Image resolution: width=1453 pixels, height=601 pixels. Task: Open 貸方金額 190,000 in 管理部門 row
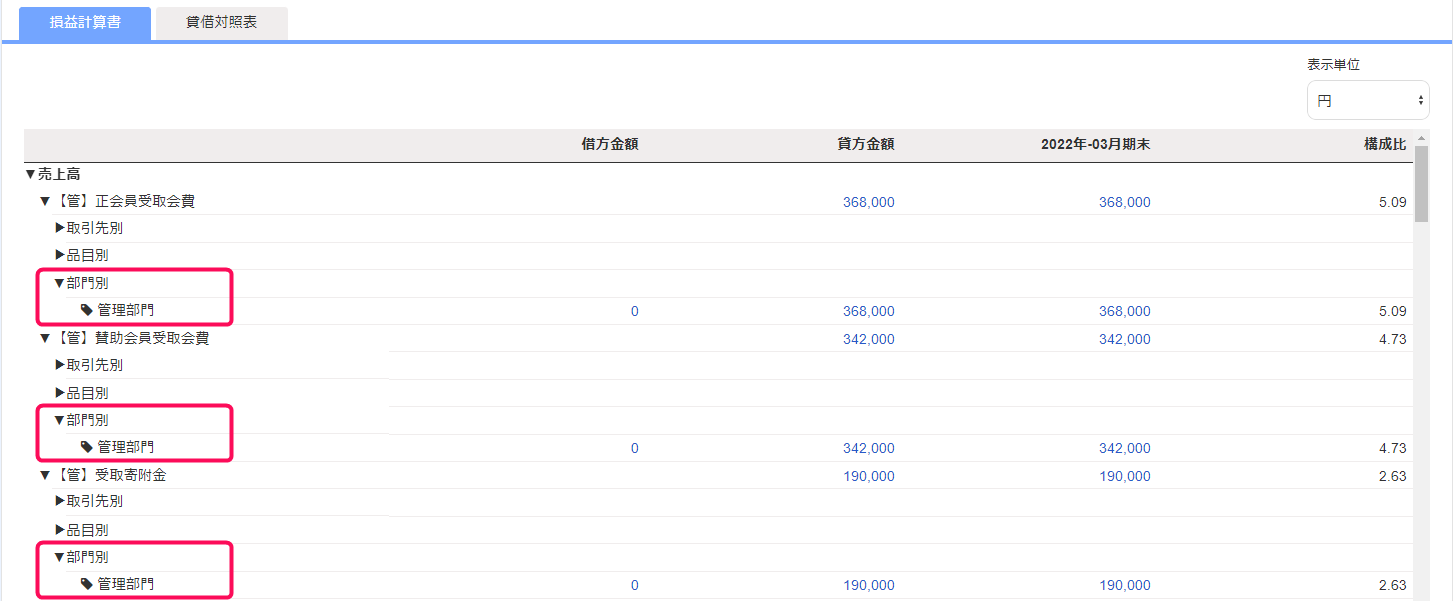click(869, 585)
